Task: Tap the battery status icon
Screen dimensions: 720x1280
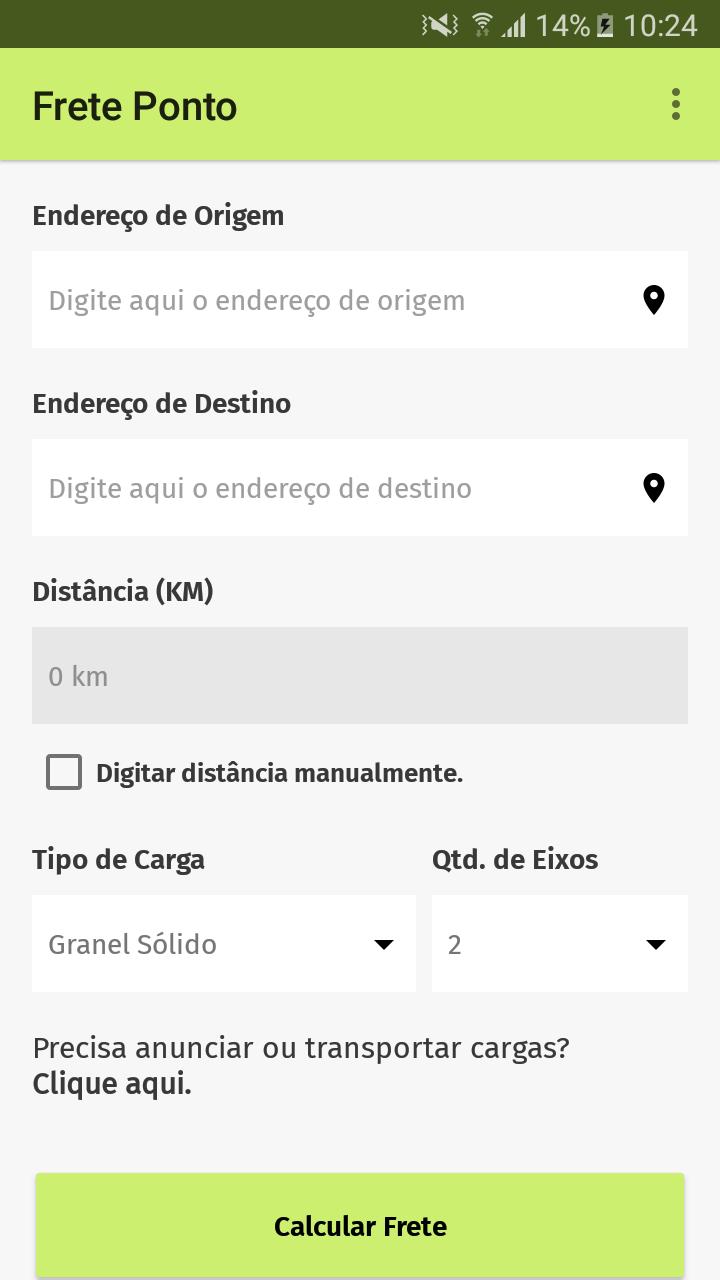Action: 605,25
